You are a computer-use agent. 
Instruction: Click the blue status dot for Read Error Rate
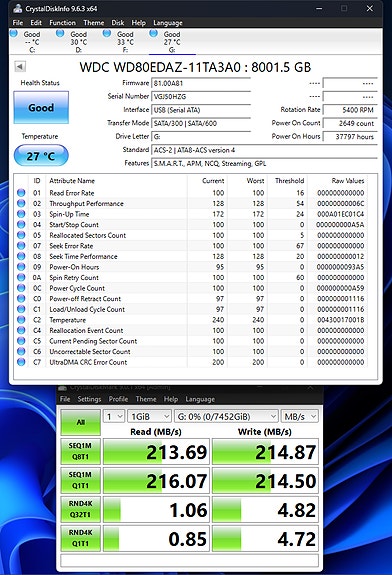coord(21,193)
